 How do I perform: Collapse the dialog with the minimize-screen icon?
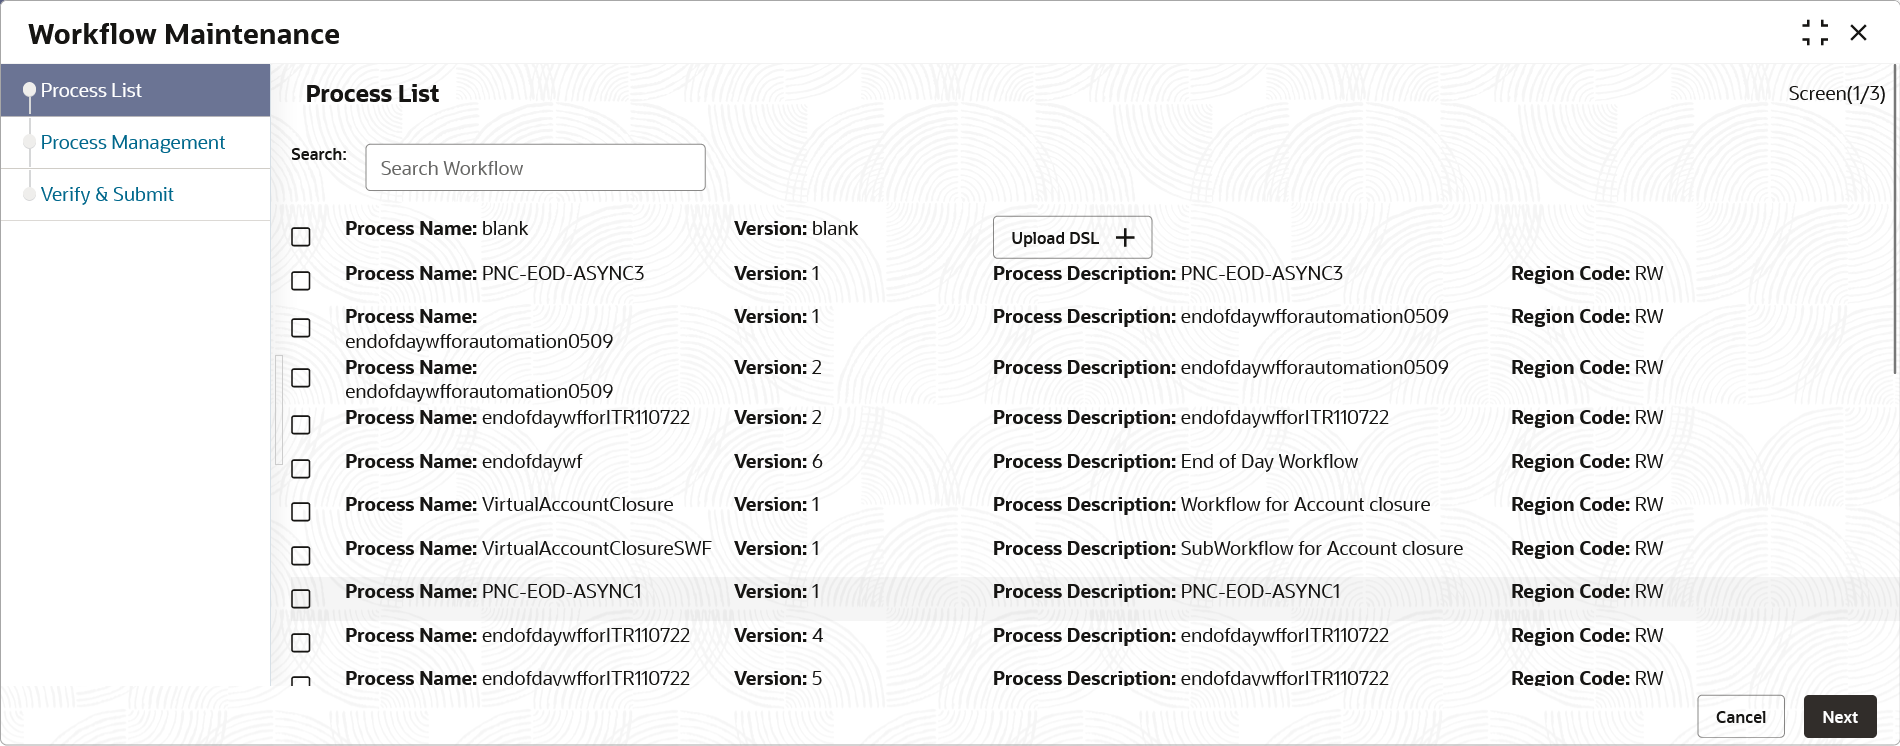point(1815,33)
